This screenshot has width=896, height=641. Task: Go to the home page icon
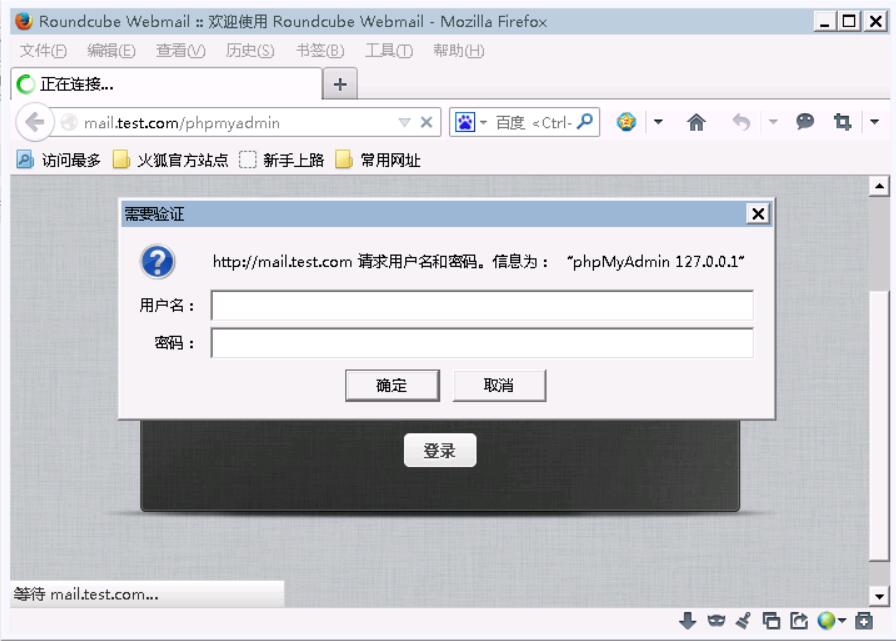pos(696,122)
